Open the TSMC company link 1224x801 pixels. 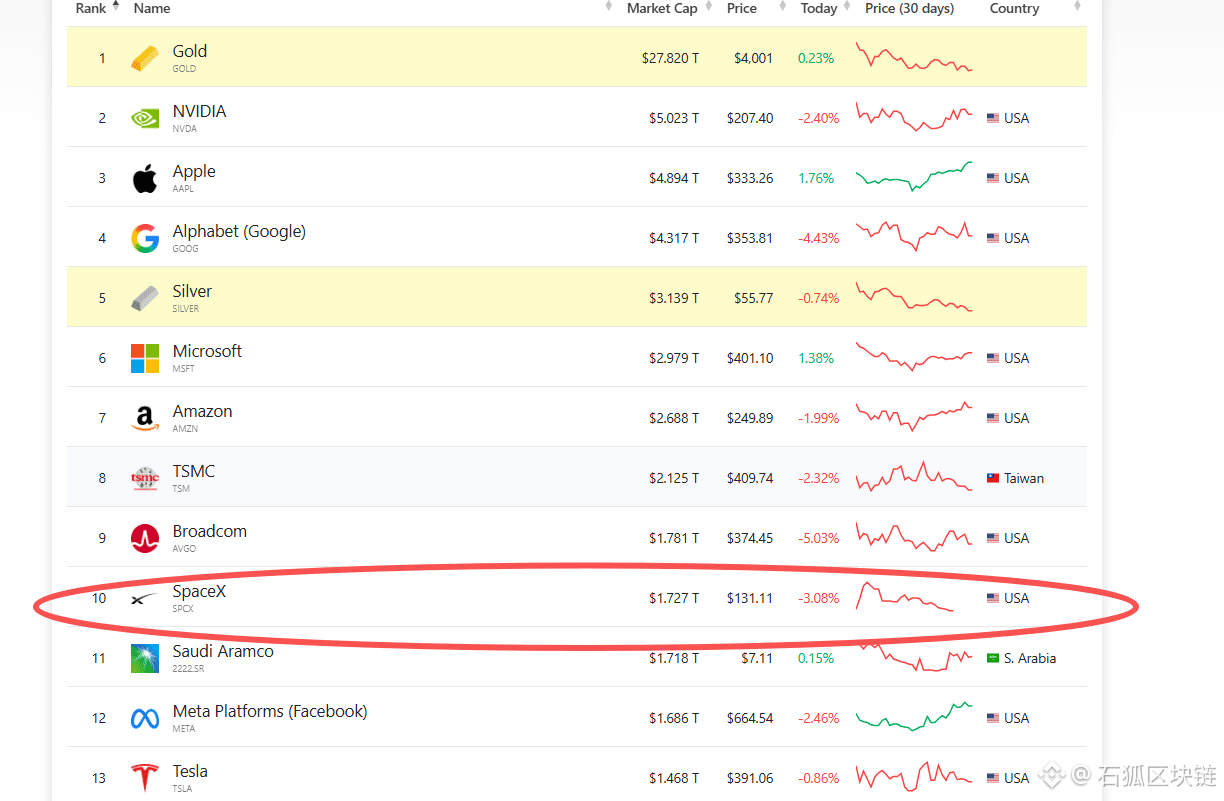[x=193, y=471]
